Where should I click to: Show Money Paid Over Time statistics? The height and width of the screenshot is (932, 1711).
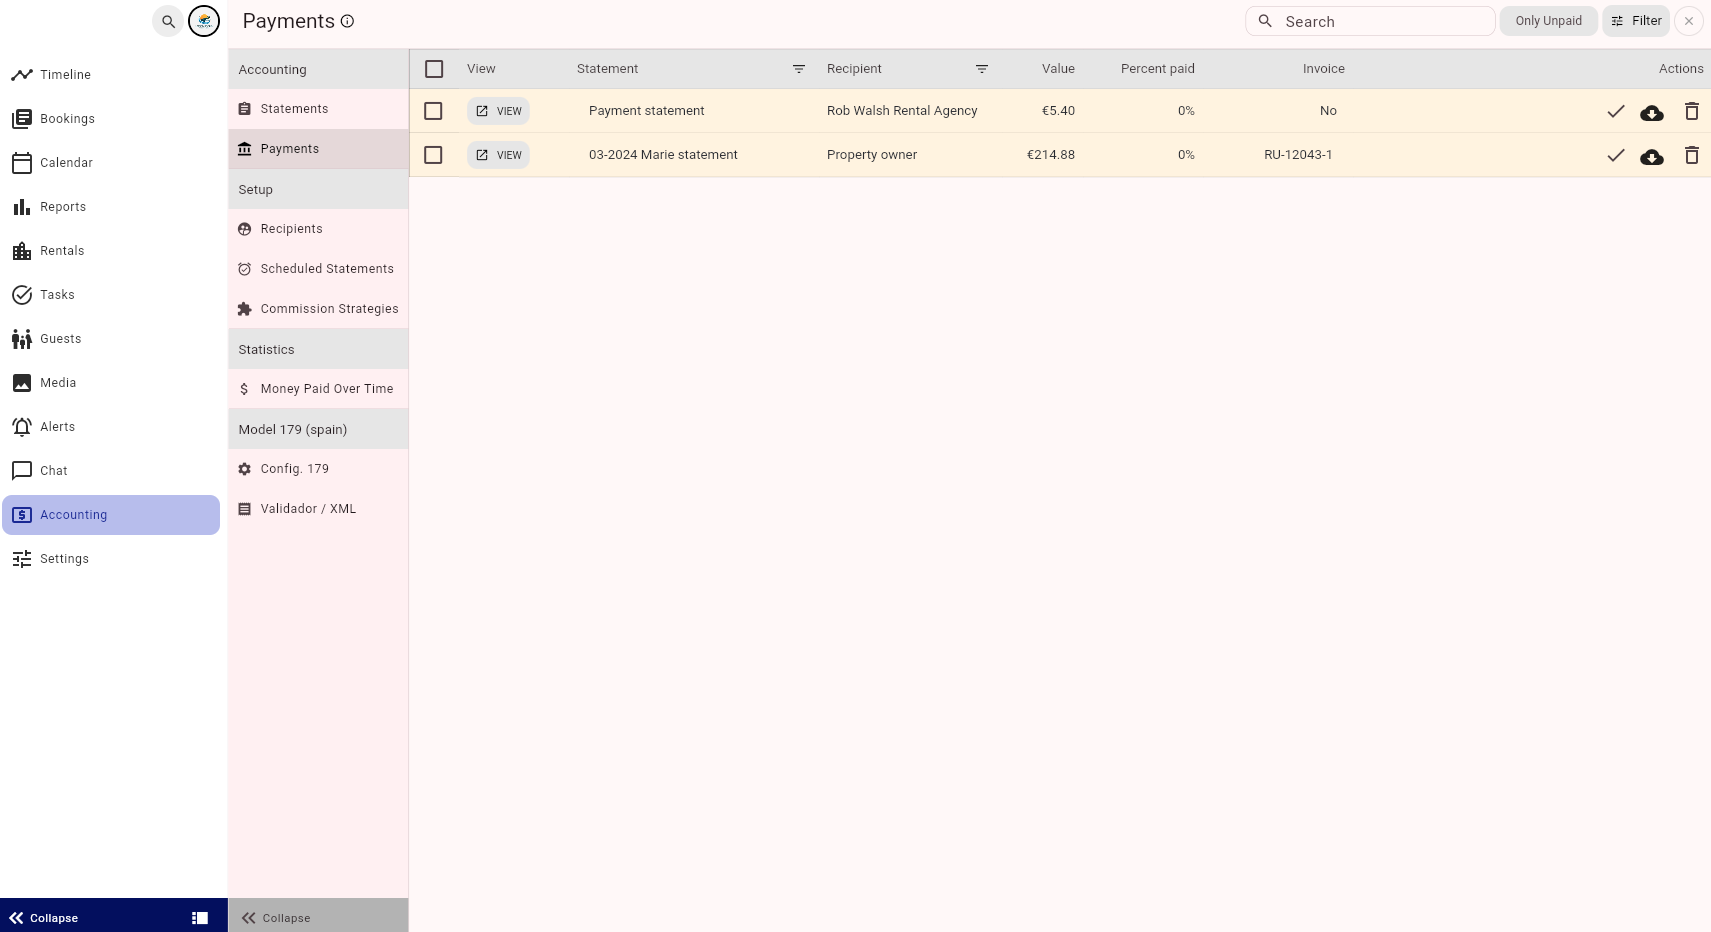tap(318, 389)
